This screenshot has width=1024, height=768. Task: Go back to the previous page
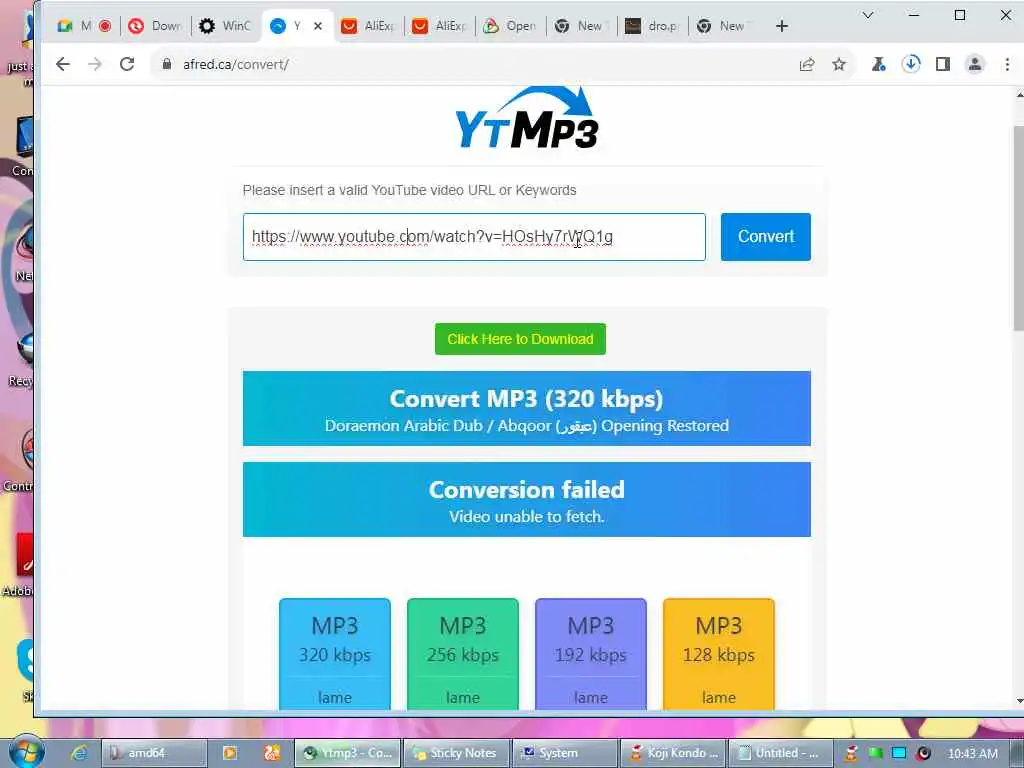pos(63,64)
